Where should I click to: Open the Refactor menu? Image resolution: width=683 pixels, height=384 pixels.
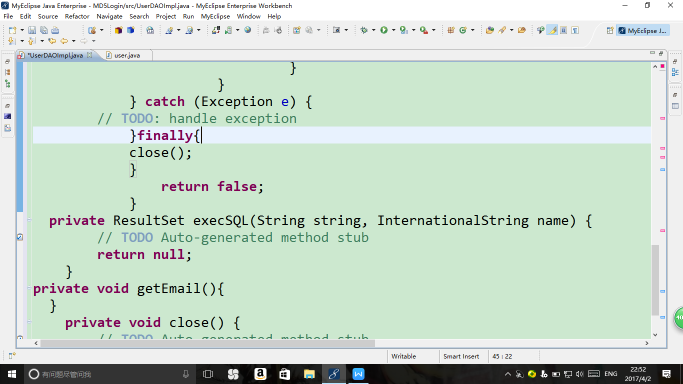(x=77, y=17)
